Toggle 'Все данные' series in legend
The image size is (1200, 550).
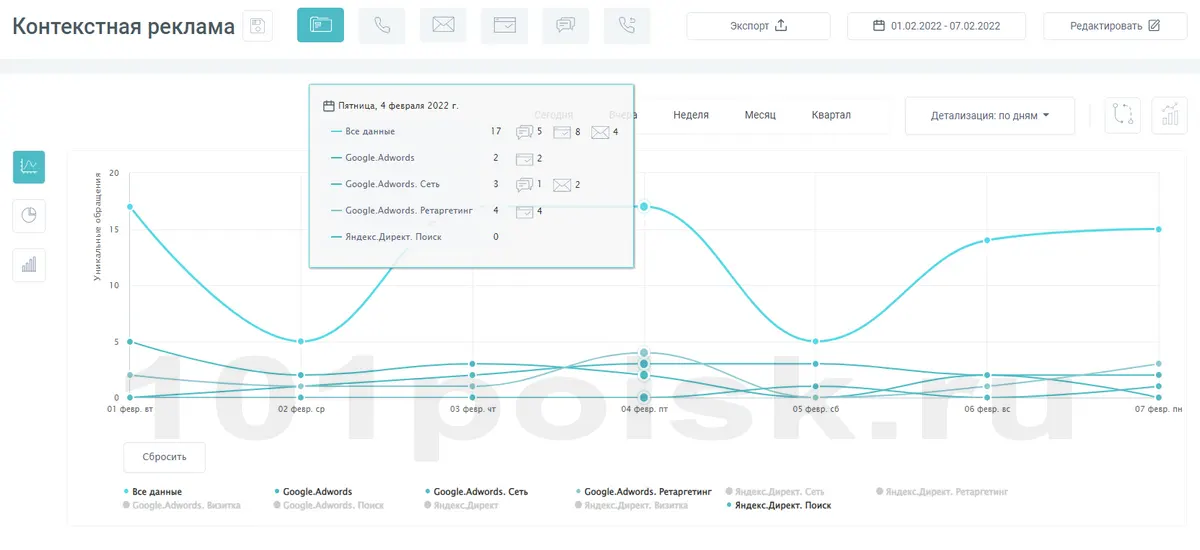tap(157, 492)
